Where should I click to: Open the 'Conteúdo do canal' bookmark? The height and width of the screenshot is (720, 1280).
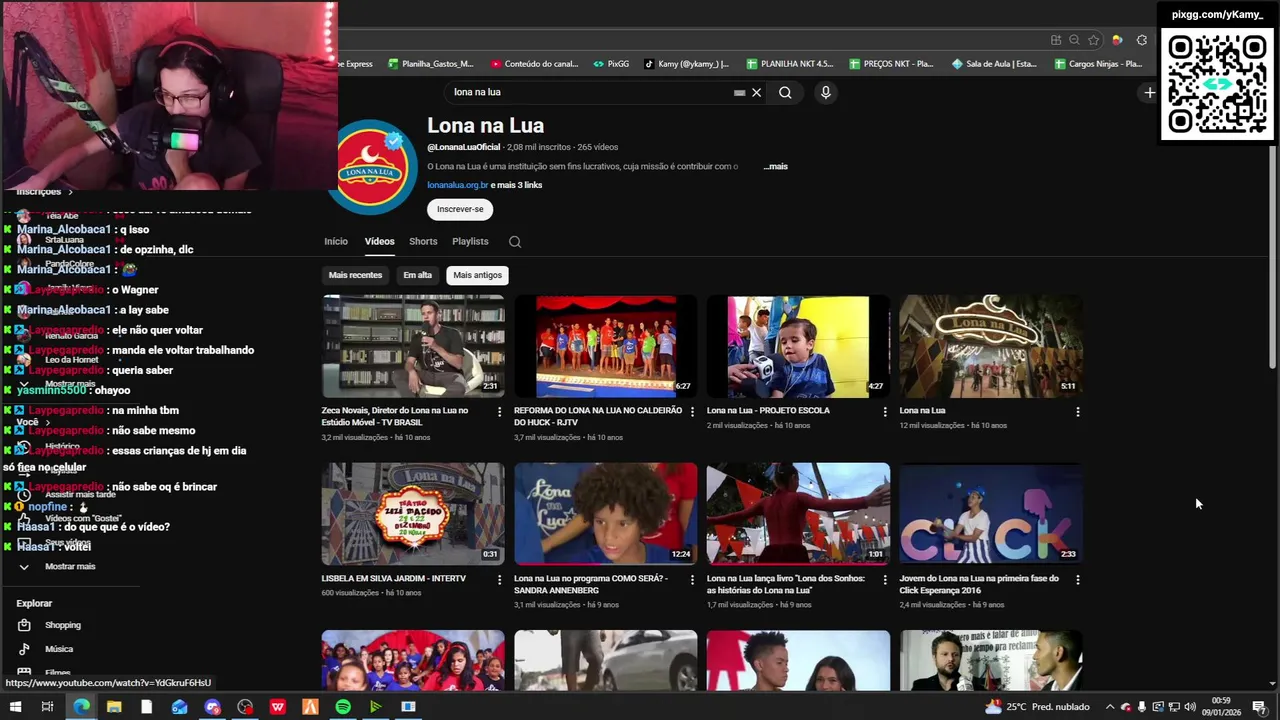534,64
